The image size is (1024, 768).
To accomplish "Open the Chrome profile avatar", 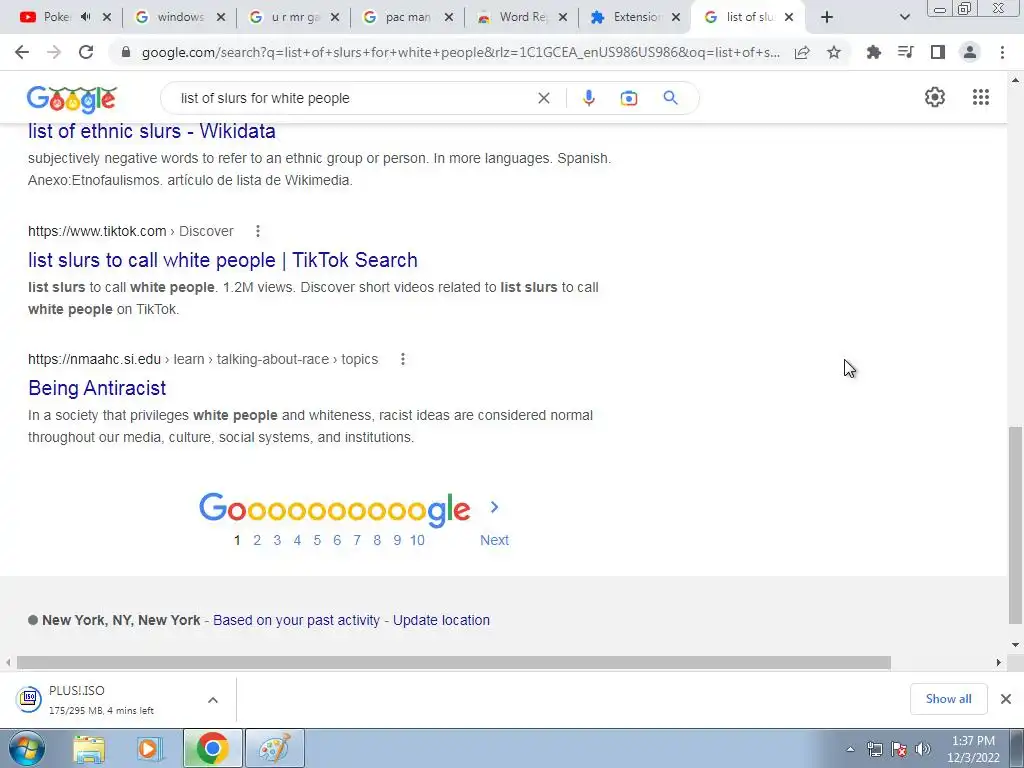I will [970, 52].
